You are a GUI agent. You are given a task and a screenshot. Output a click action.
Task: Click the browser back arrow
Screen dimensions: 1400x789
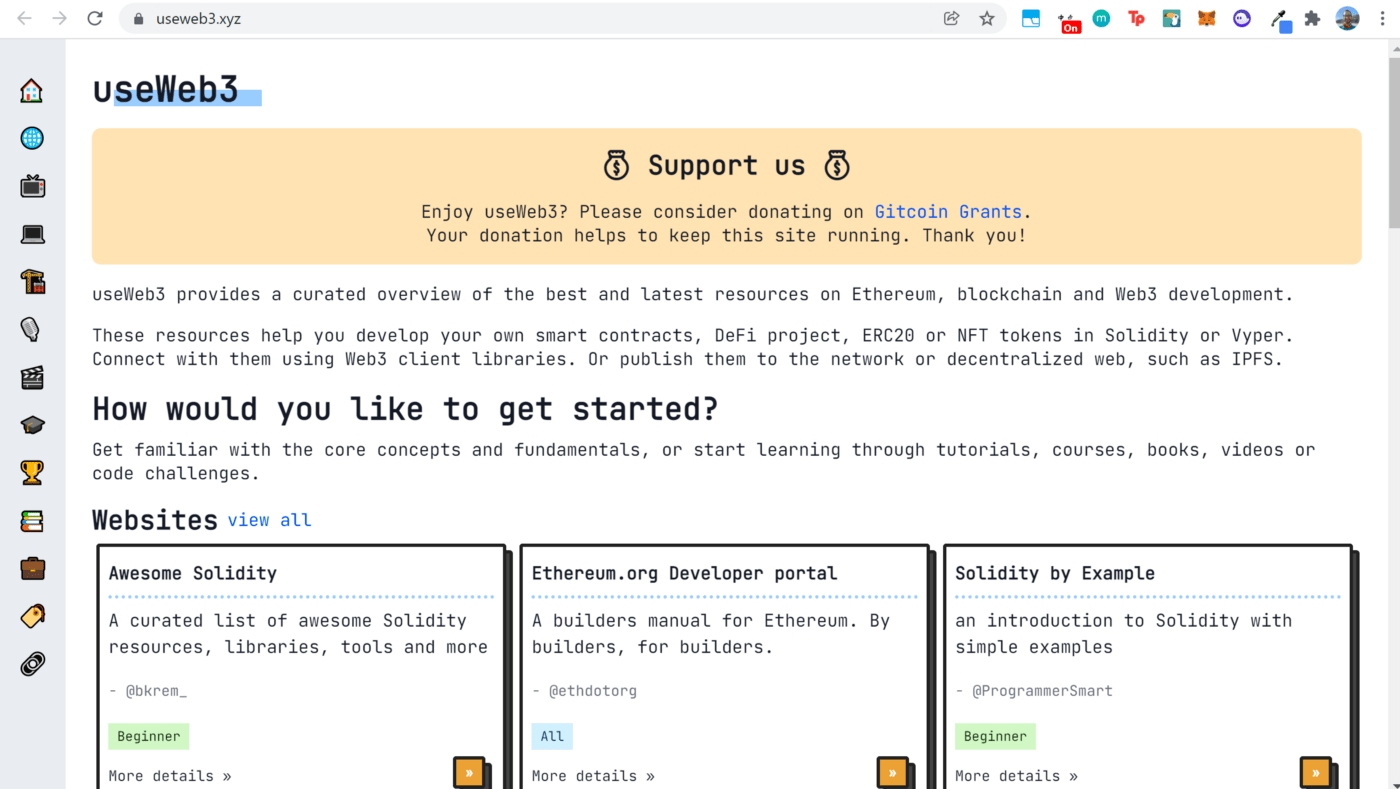[24, 18]
